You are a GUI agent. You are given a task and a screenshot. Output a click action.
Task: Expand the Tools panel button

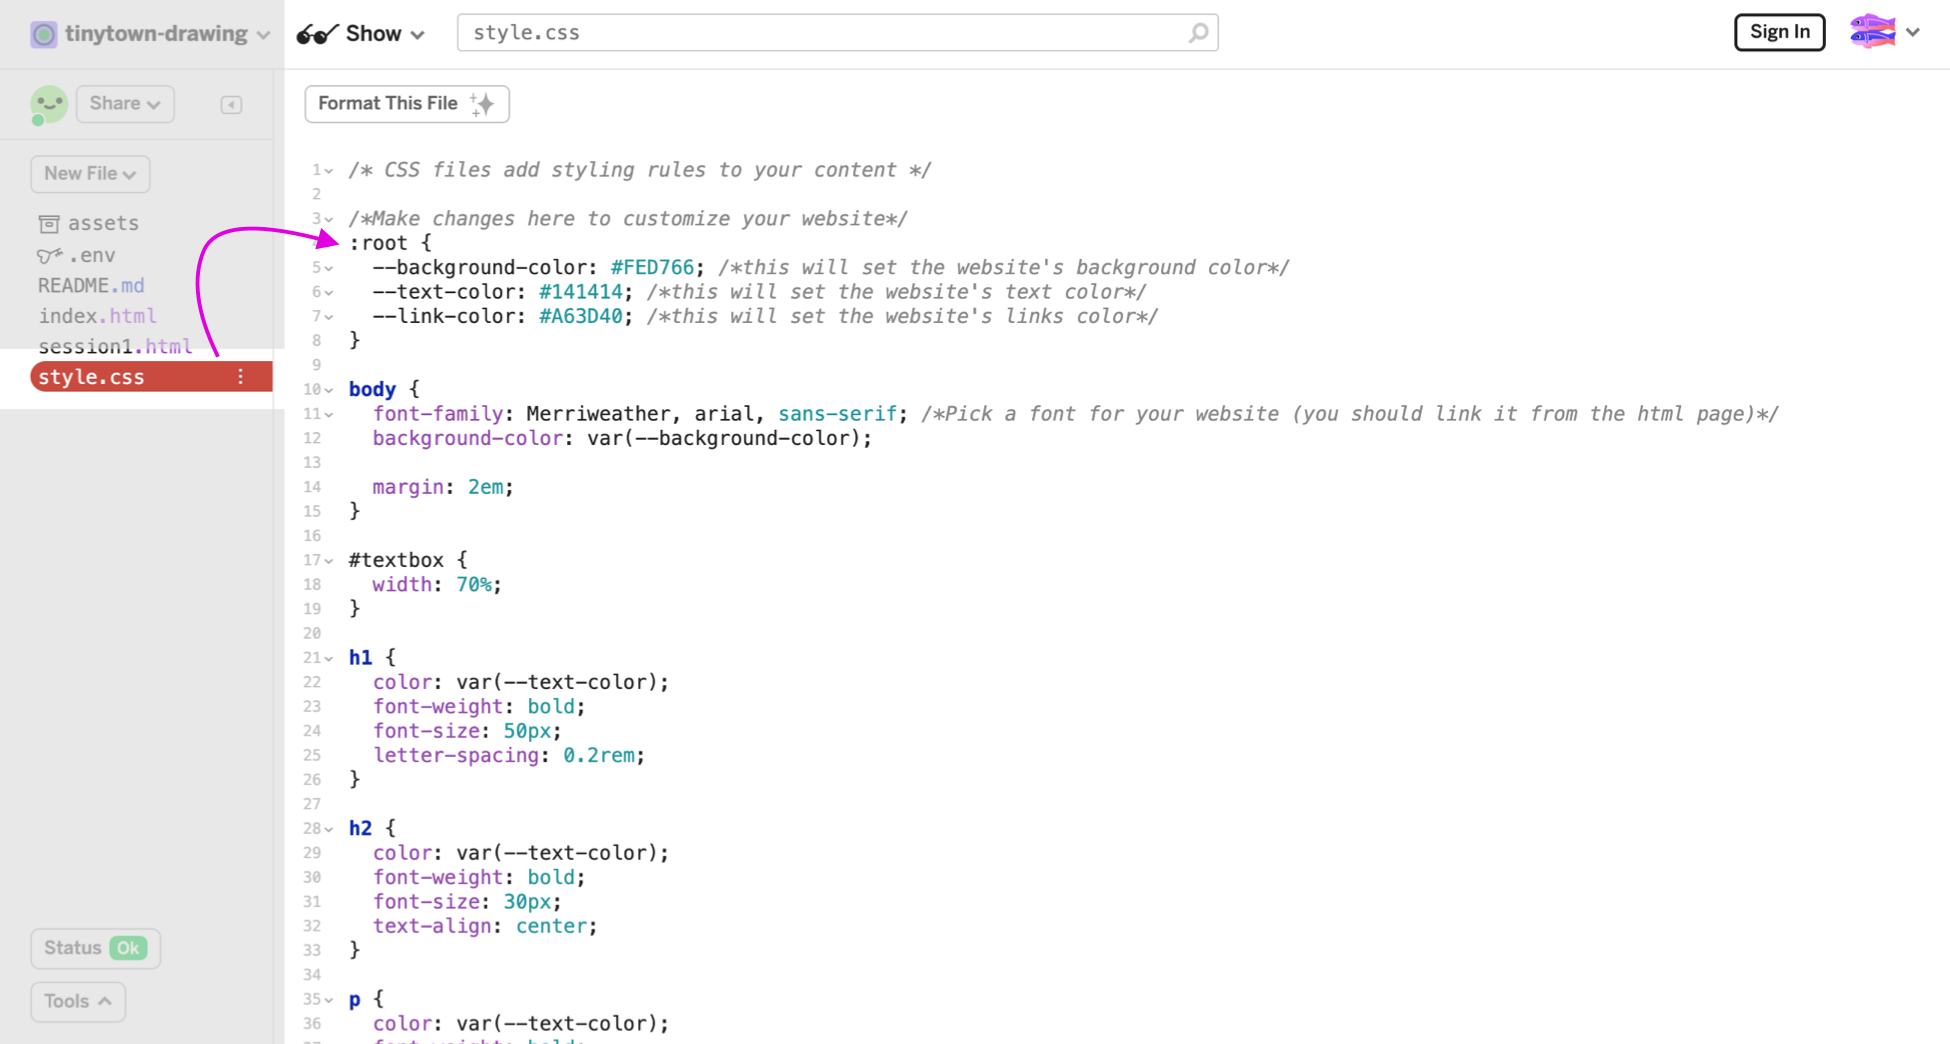point(78,1001)
